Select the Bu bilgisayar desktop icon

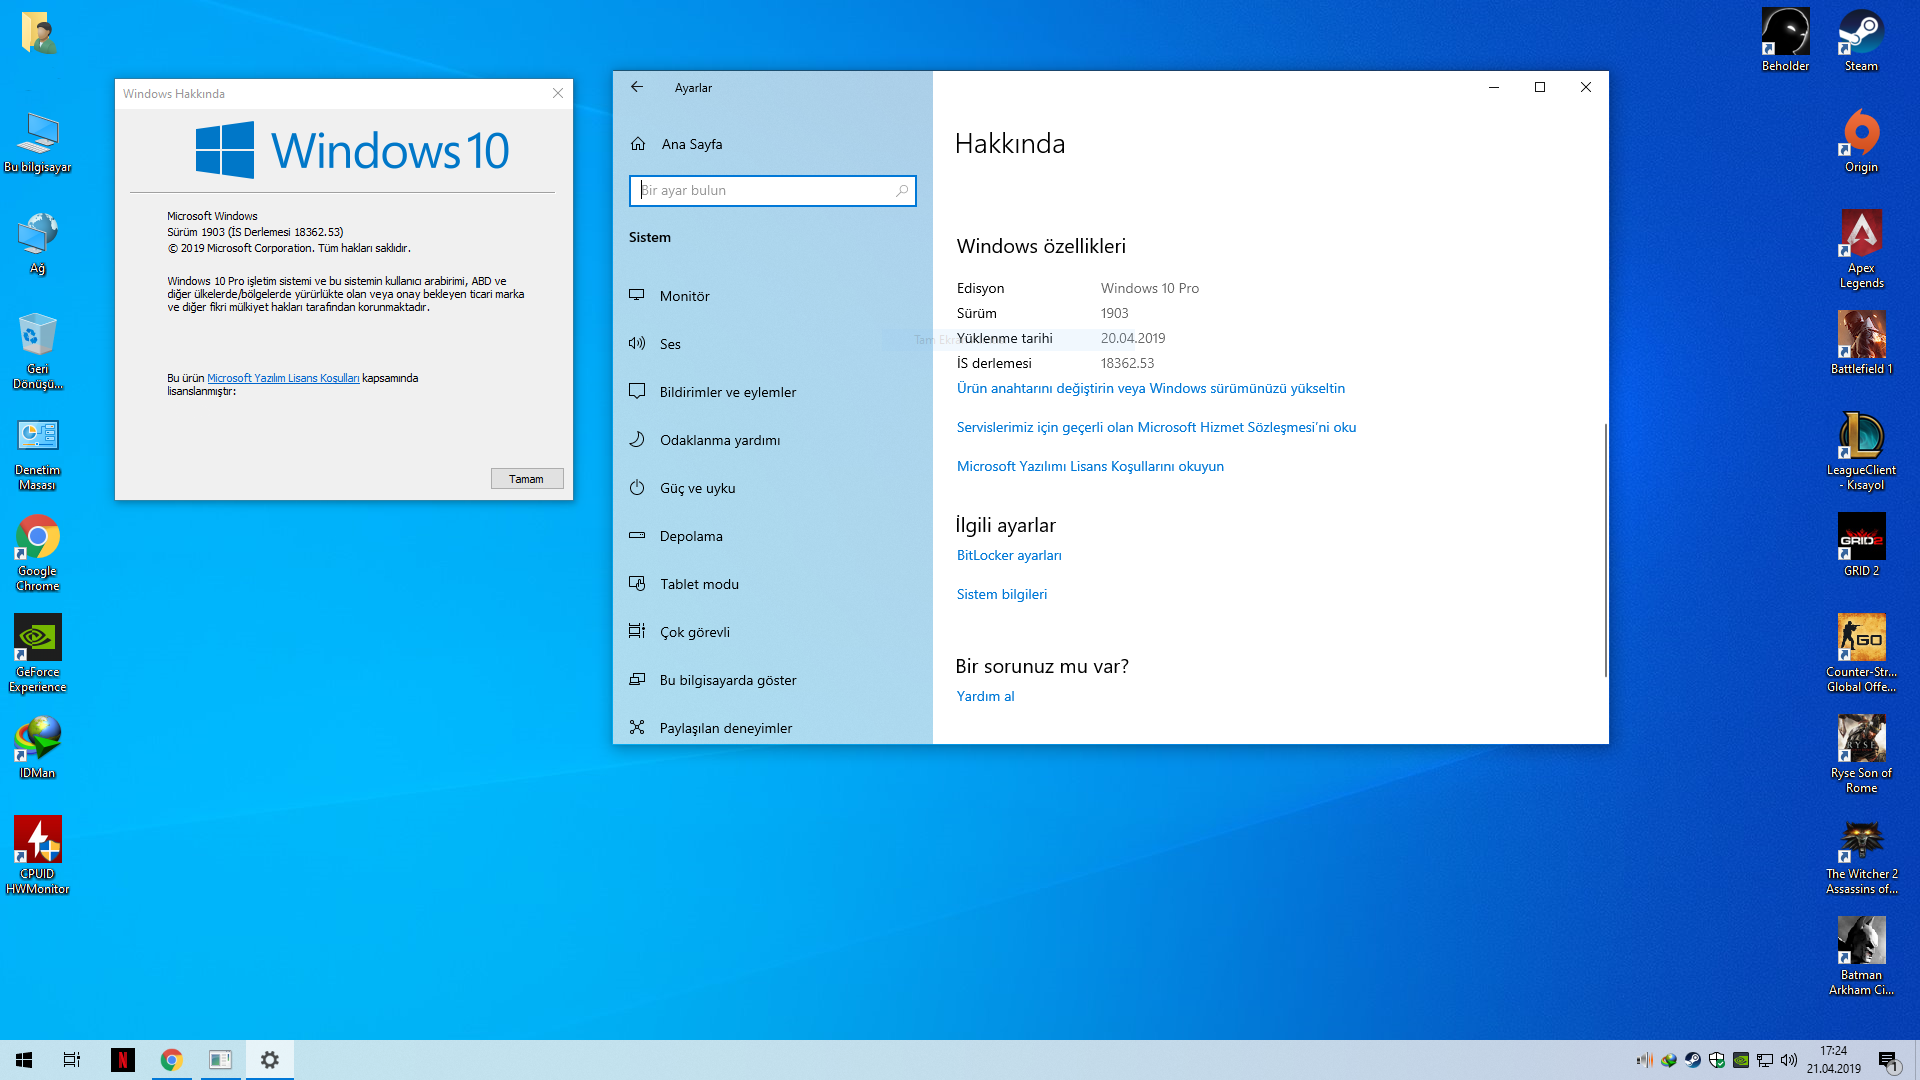coord(37,141)
